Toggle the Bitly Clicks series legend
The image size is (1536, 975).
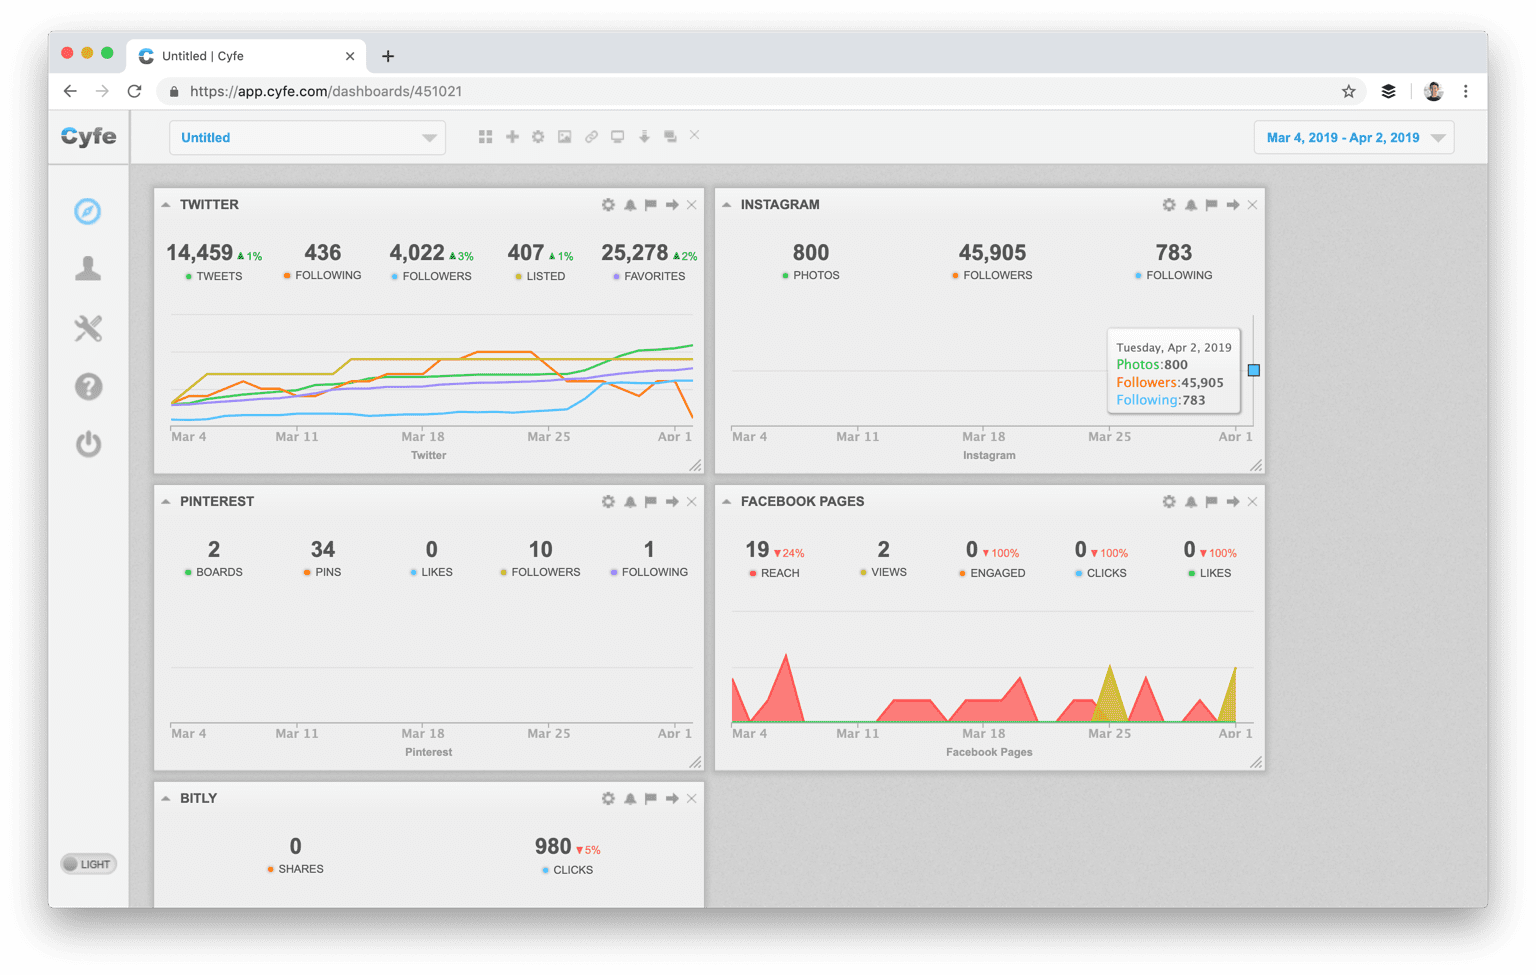point(567,870)
